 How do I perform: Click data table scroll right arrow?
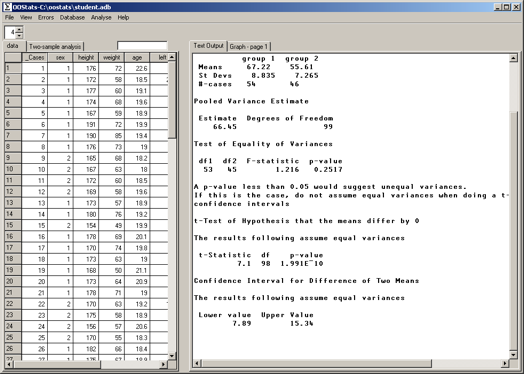[x=163, y=364]
